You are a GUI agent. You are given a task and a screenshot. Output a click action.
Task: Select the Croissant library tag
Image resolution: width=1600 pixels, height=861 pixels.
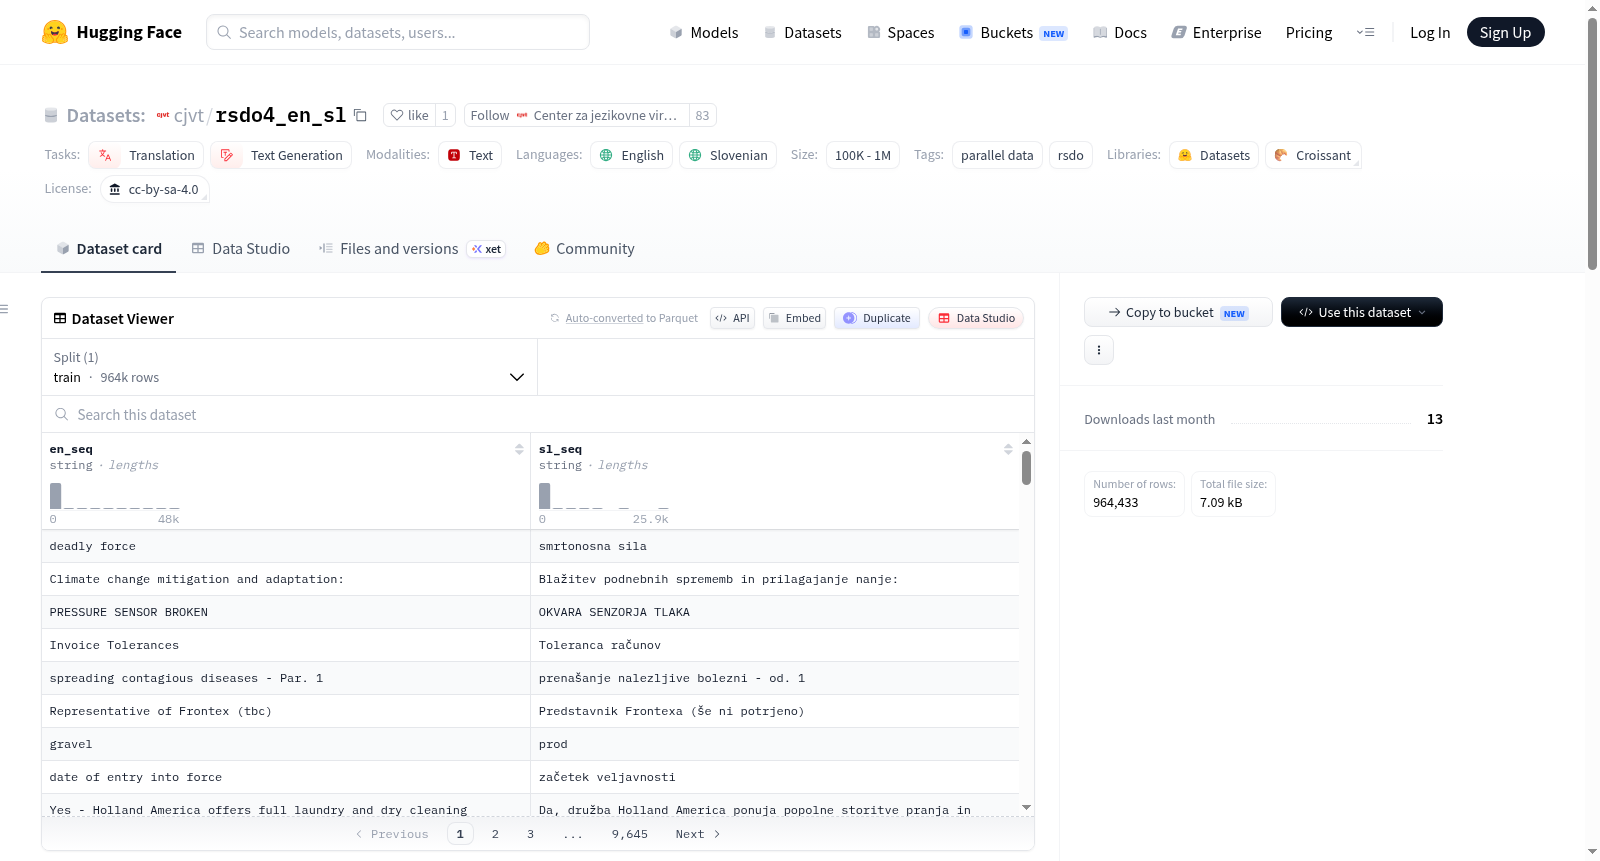click(1313, 155)
